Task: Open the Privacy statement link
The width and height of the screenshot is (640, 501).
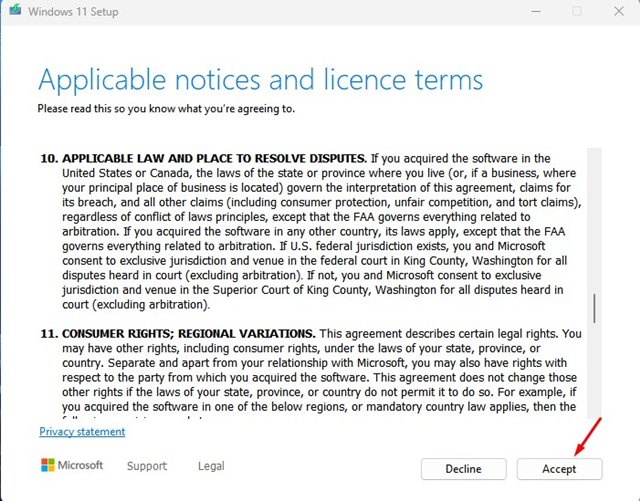Action: (x=82, y=432)
